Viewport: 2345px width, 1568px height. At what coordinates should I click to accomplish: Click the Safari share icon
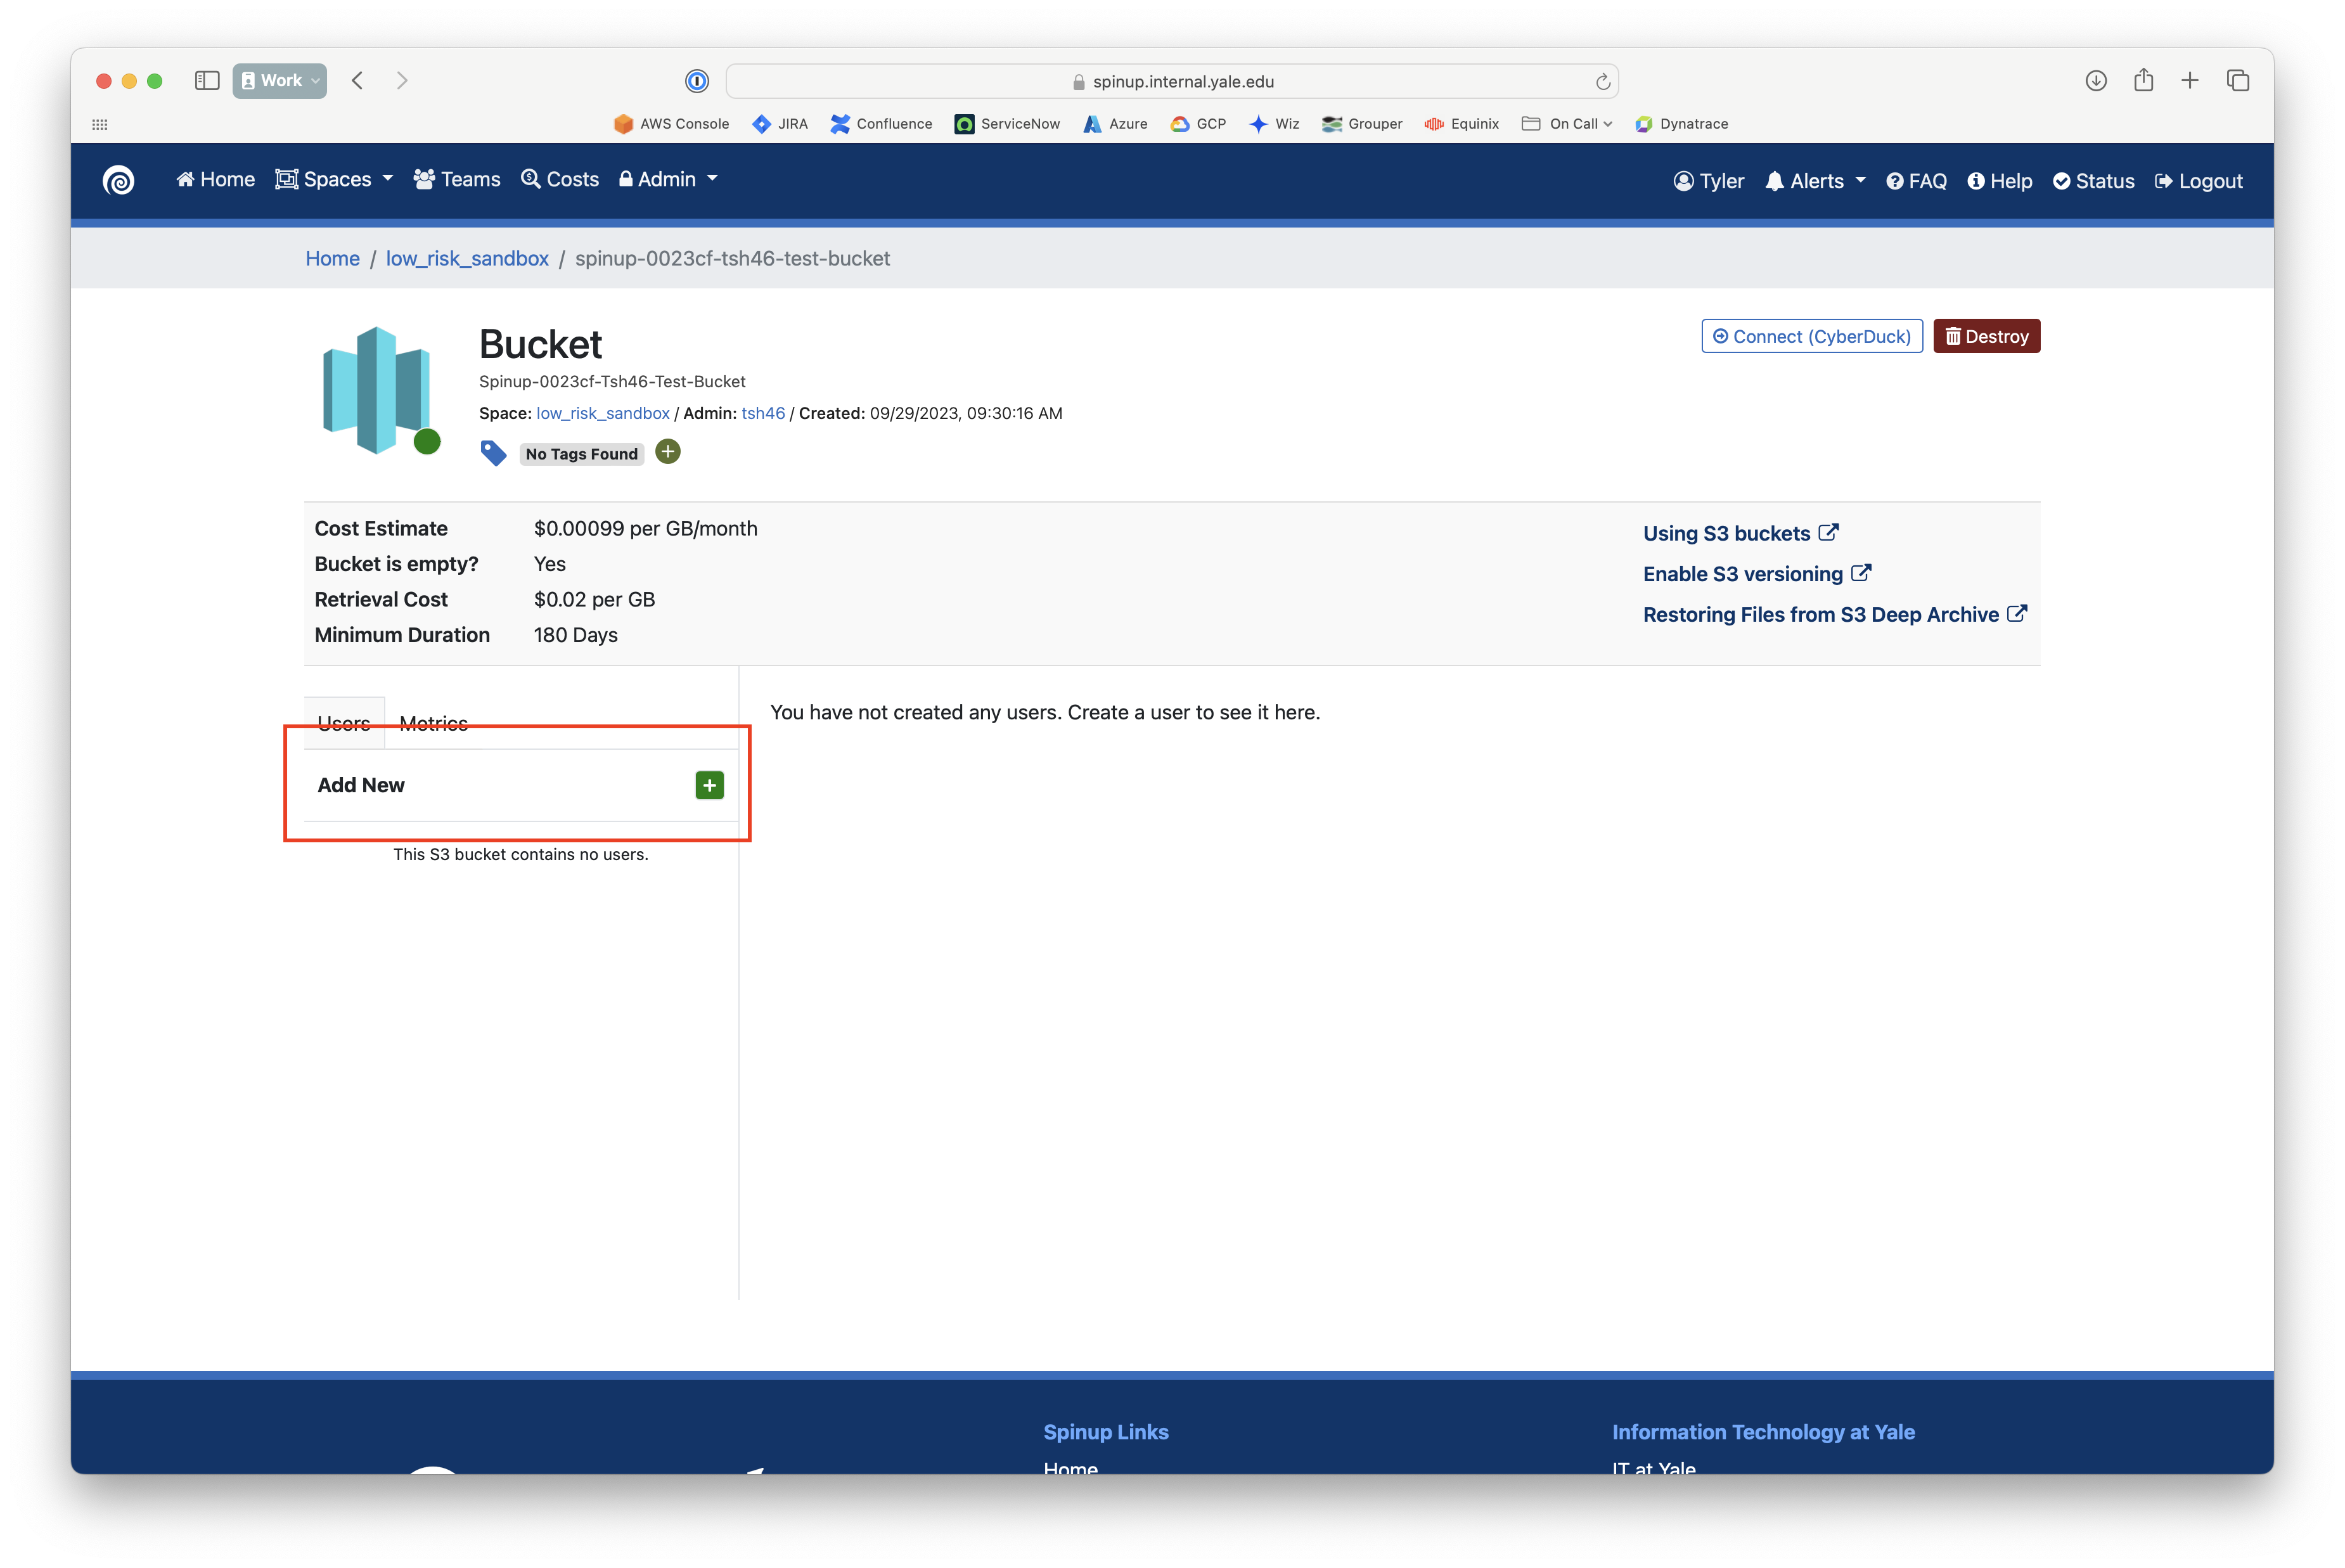[x=2143, y=80]
